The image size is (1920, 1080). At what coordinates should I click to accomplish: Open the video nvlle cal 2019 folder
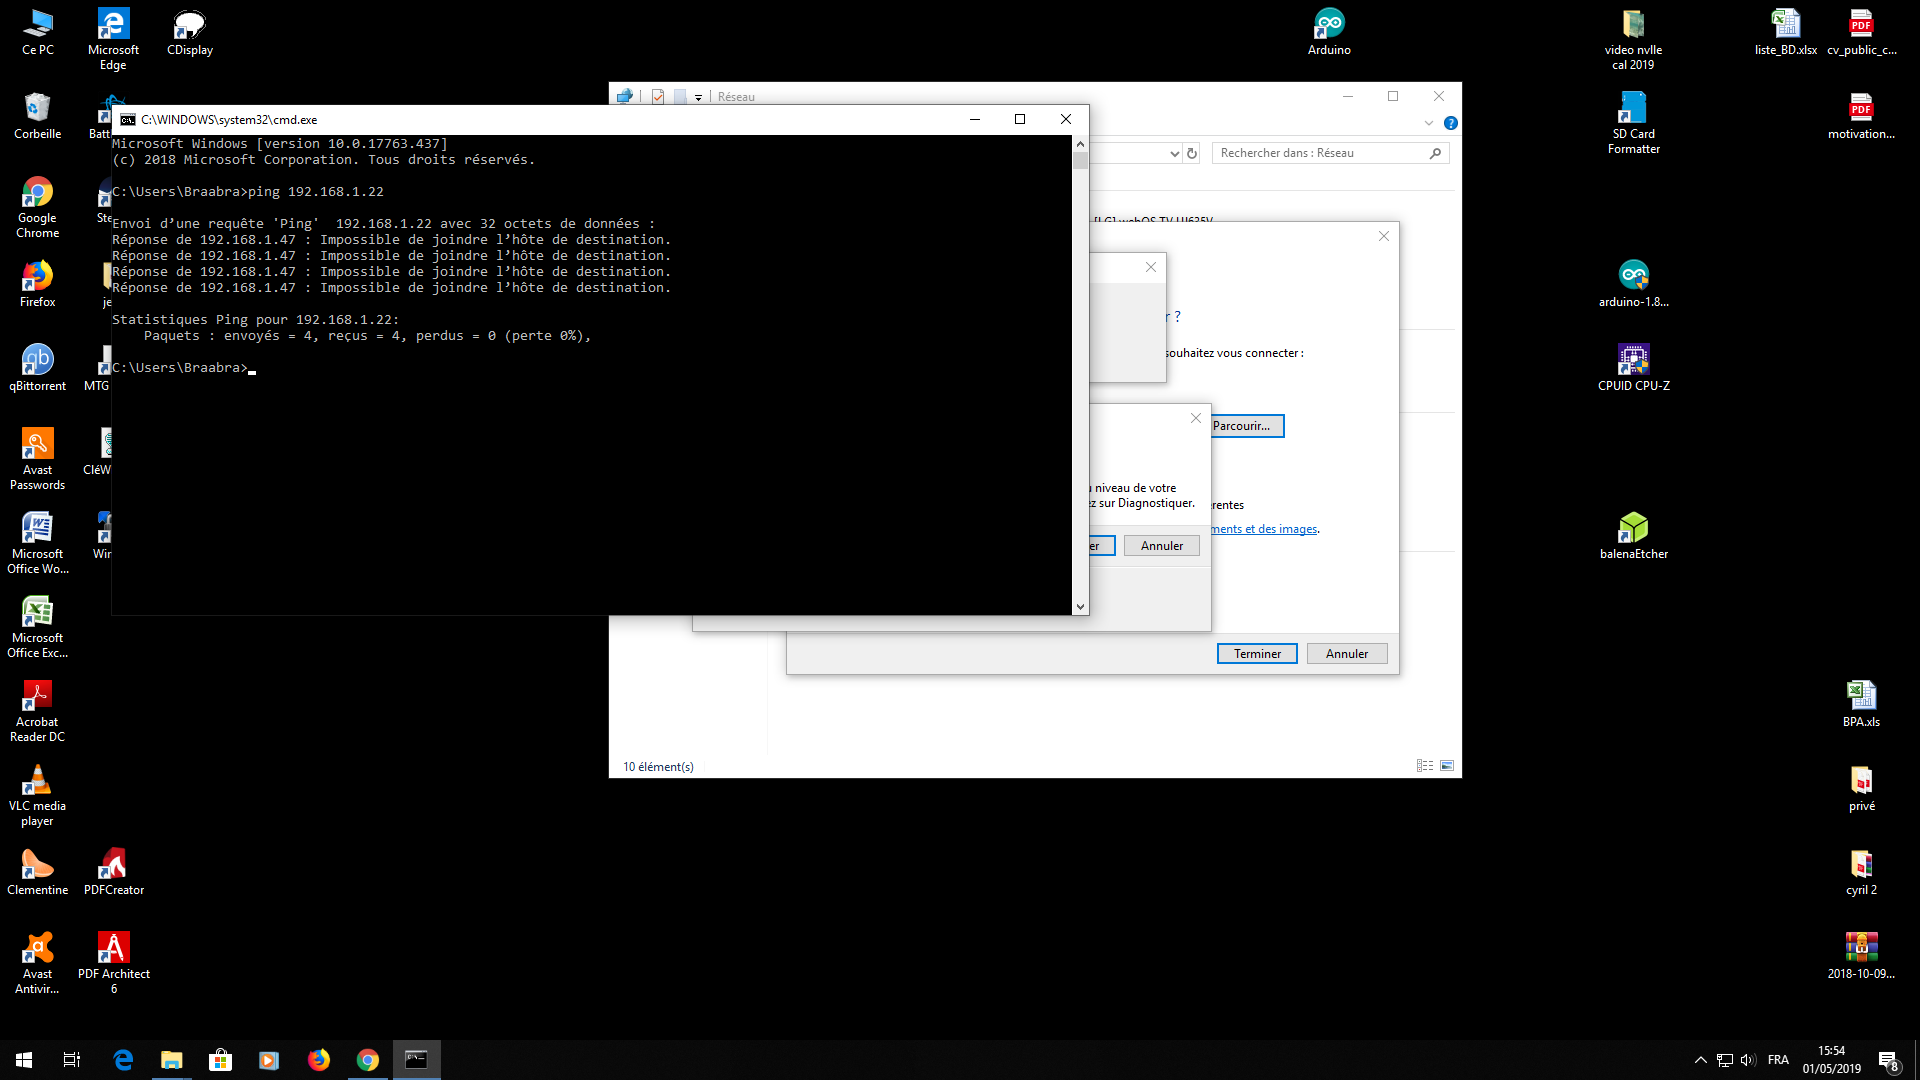[x=1633, y=40]
